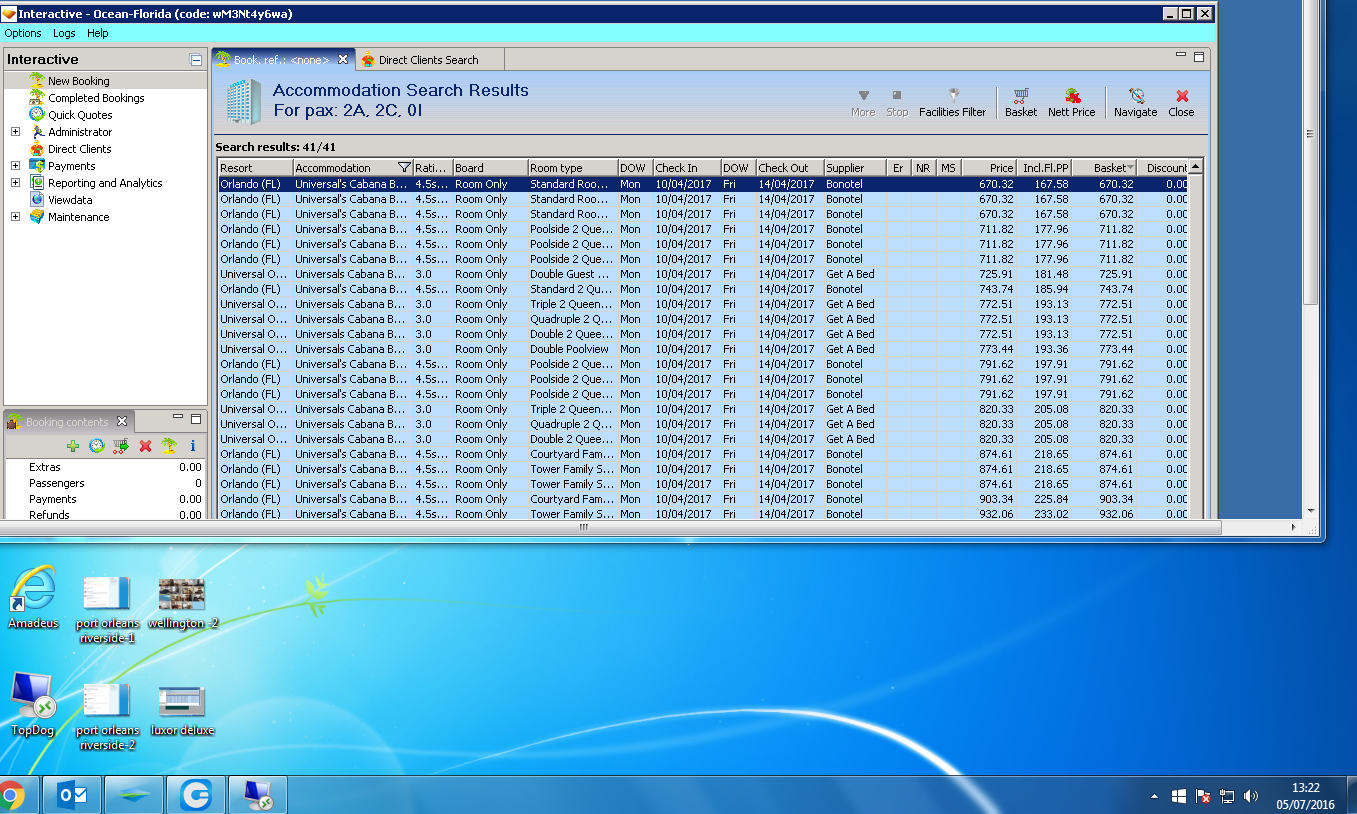Image resolution: width=1357 pixels, height=814 pixels.
Task: Select the luxor deluxe desktop file
Action: coord(182,711)
